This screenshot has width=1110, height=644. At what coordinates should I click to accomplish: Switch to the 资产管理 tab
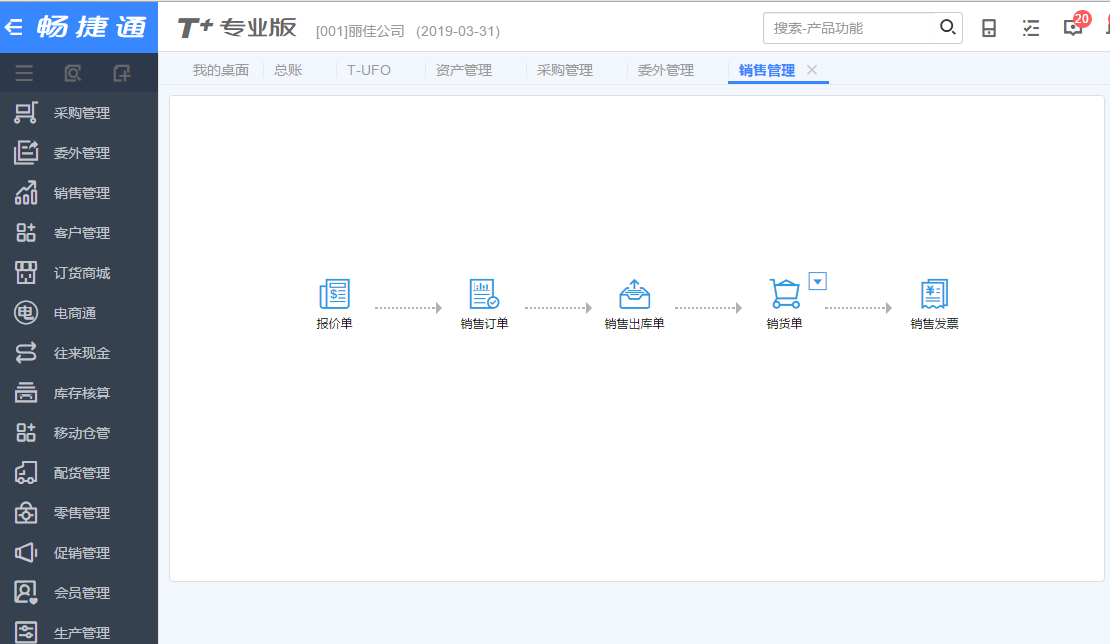click(464, 70)
